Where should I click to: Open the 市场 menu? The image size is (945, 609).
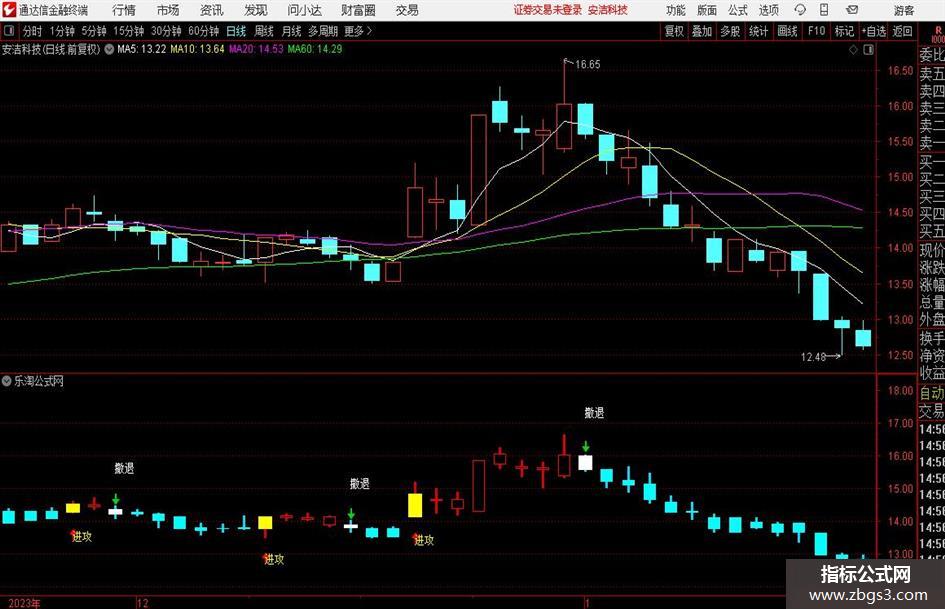[168, 10]
